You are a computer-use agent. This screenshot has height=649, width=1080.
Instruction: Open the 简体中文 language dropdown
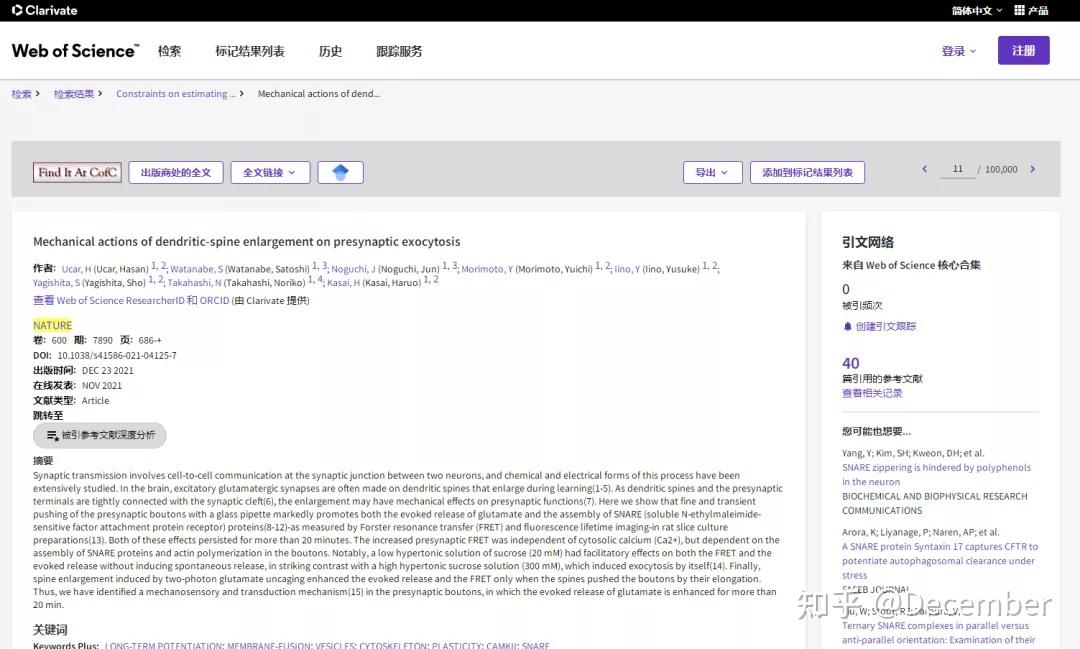(974, 11)
